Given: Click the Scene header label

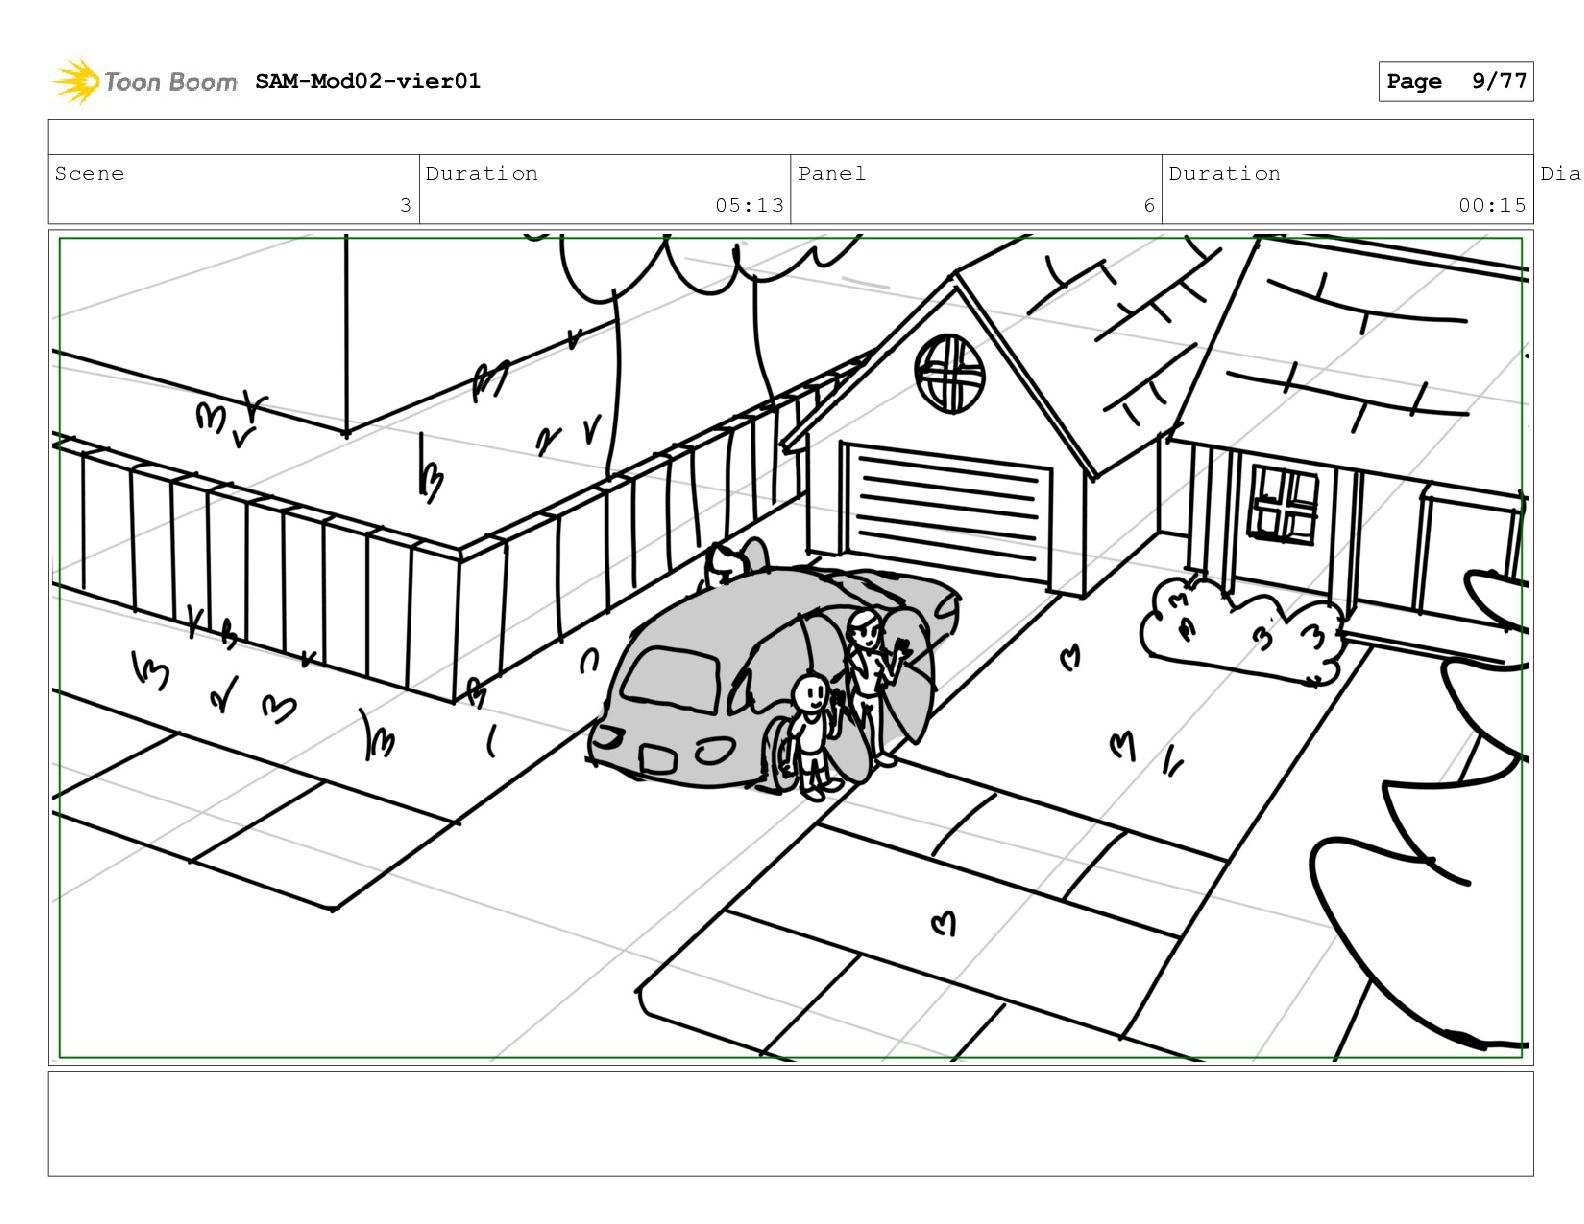Looking at the screenshot, I should (x=89, y=174).
